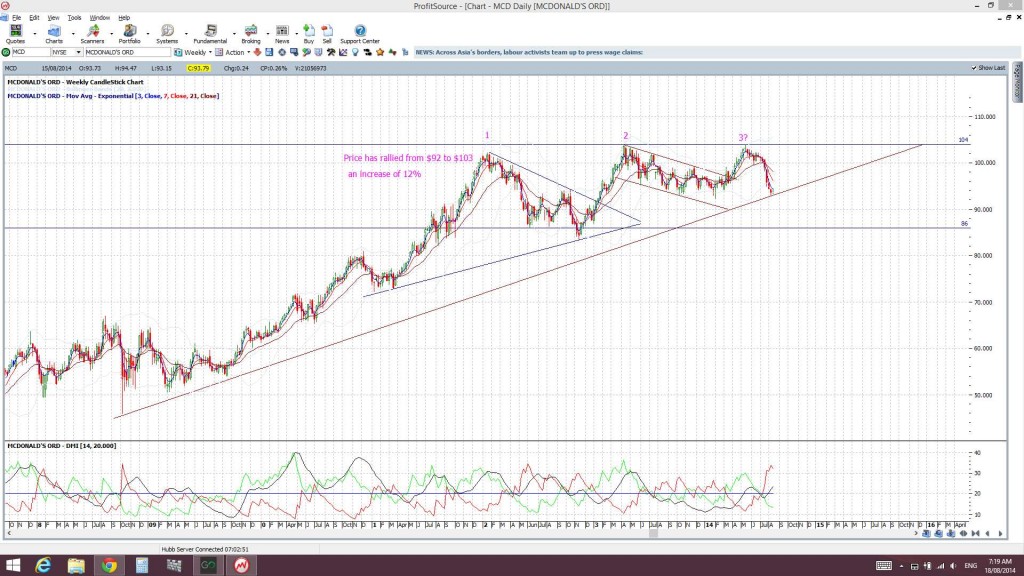1024x576 pixels.
Task: Open Internet Explorer from the taskbar
Action: (x=43, y=565)
